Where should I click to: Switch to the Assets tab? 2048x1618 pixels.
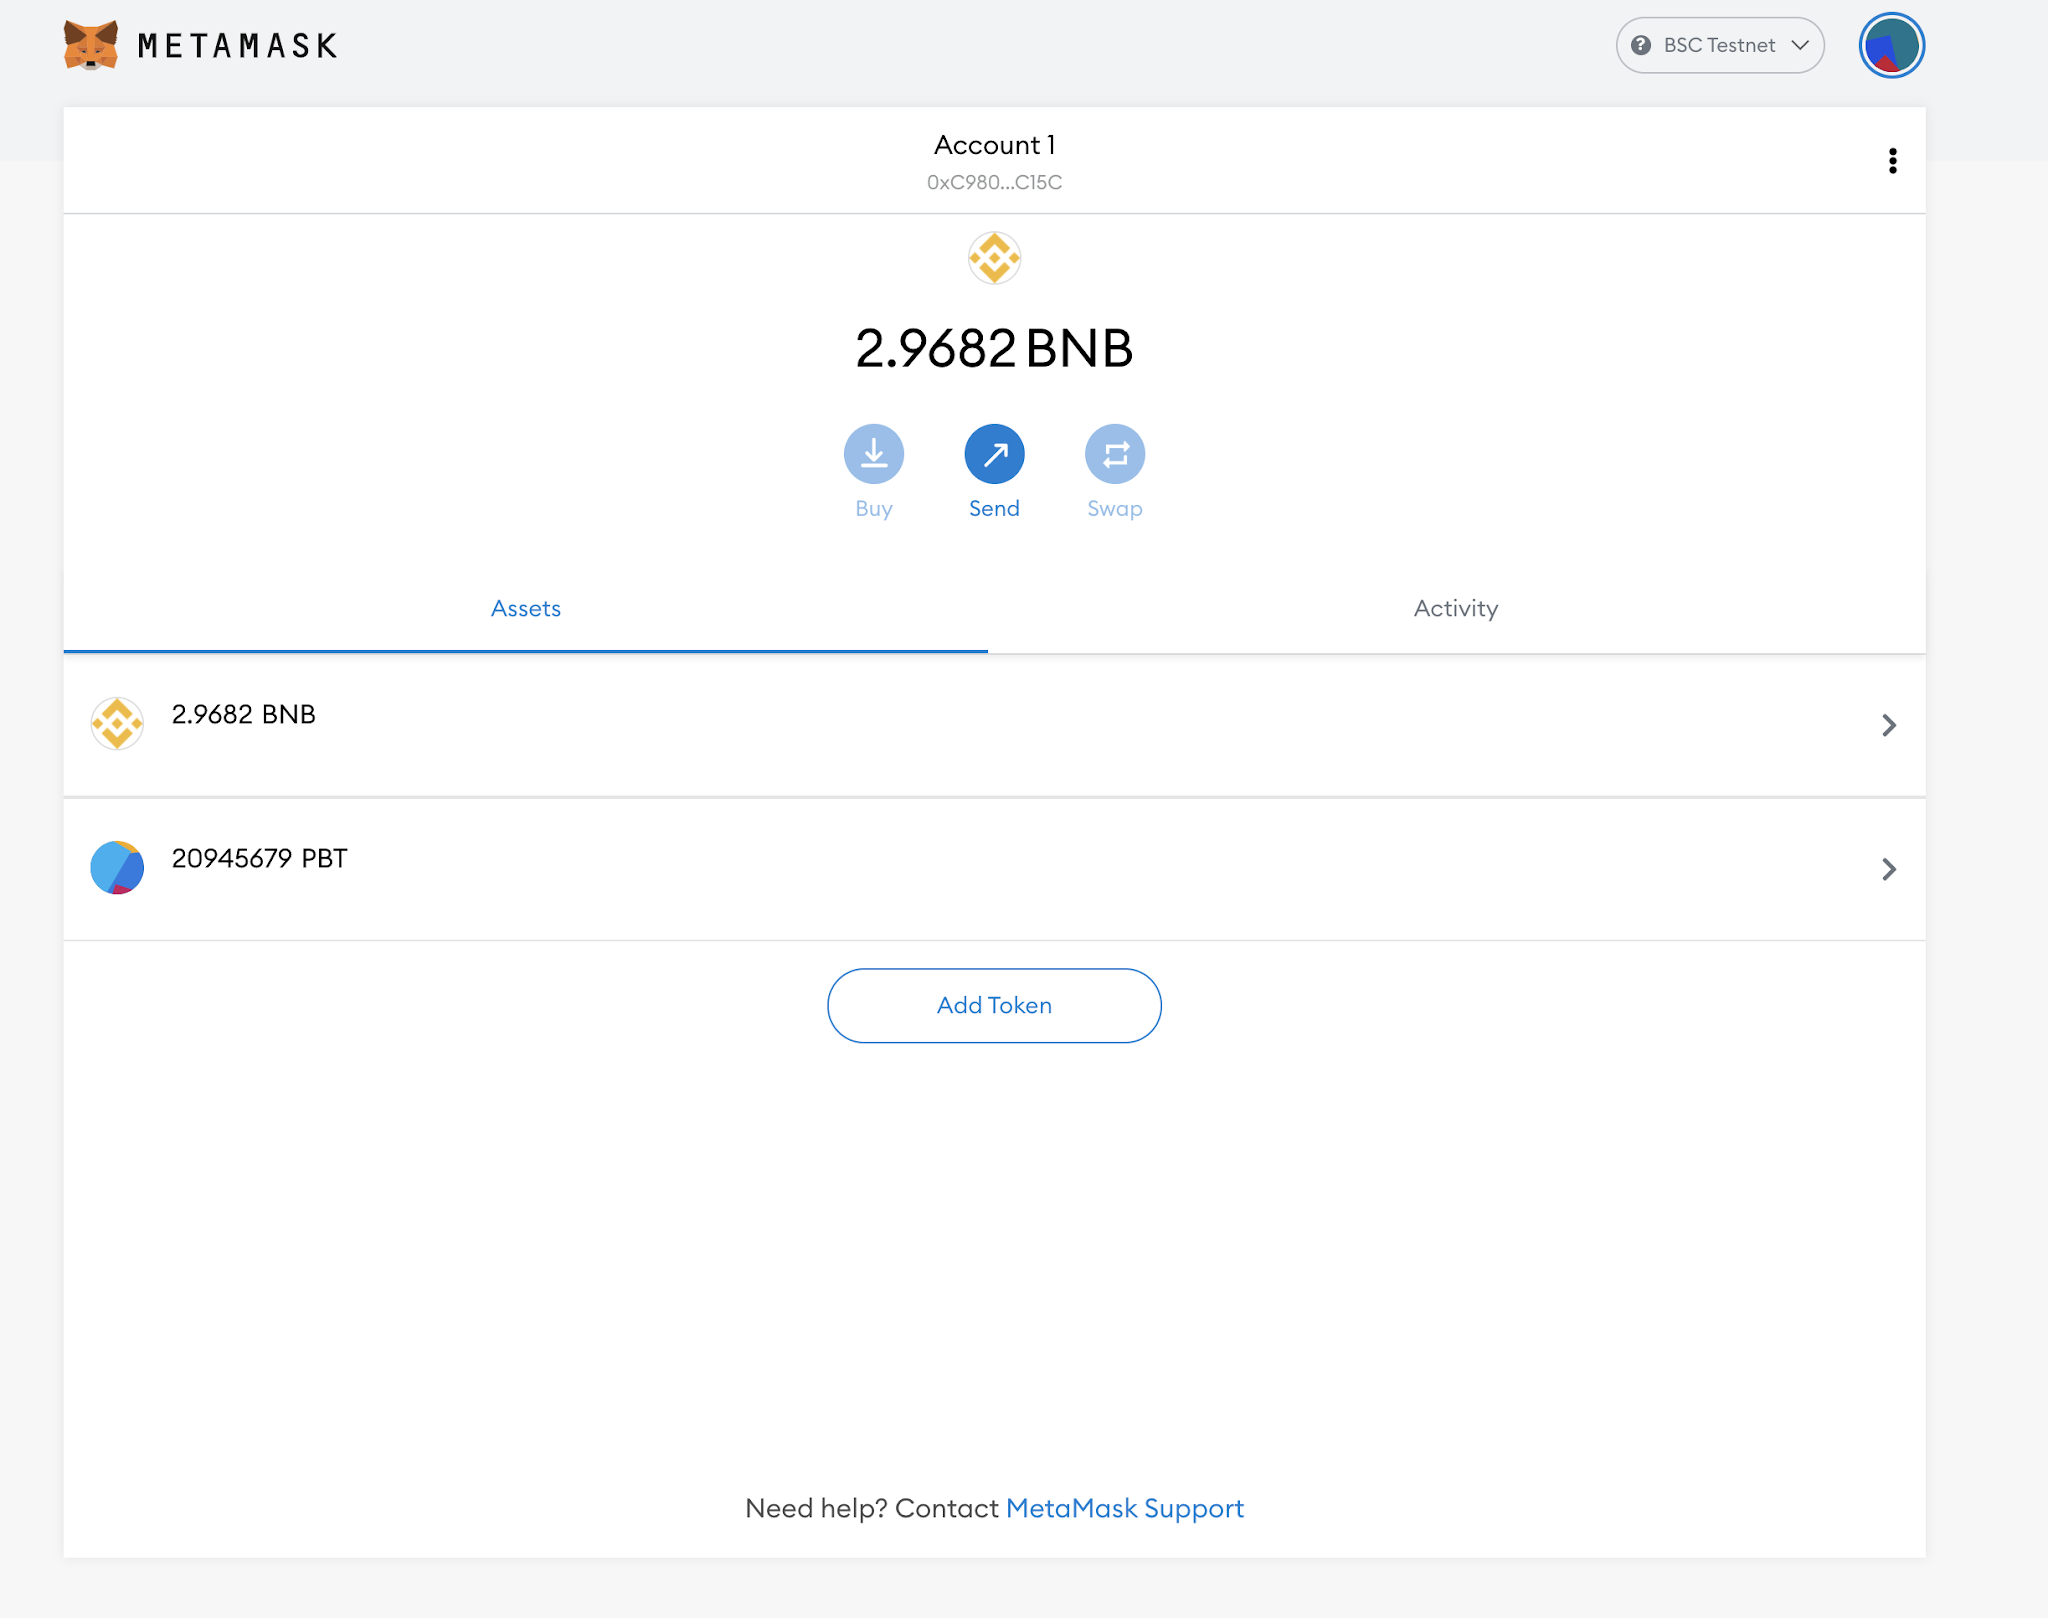tap(526, 608)
